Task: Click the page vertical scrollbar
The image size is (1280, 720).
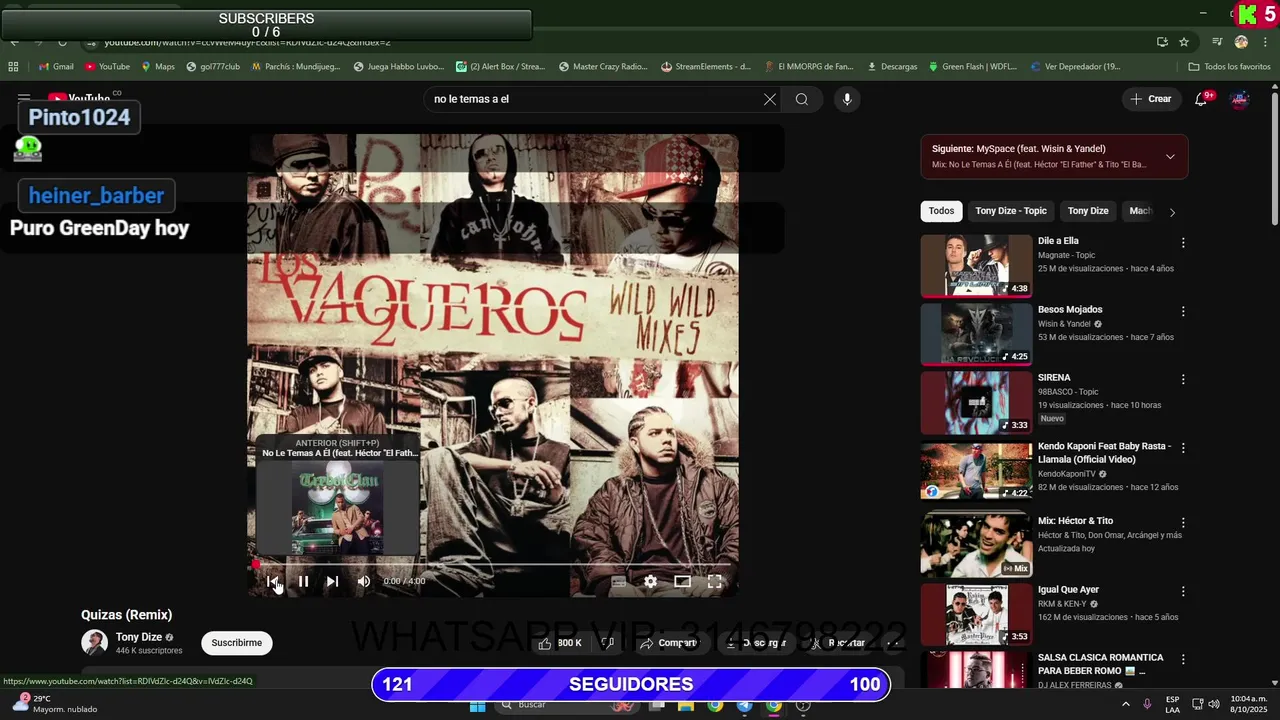Action: point(1274,160)
